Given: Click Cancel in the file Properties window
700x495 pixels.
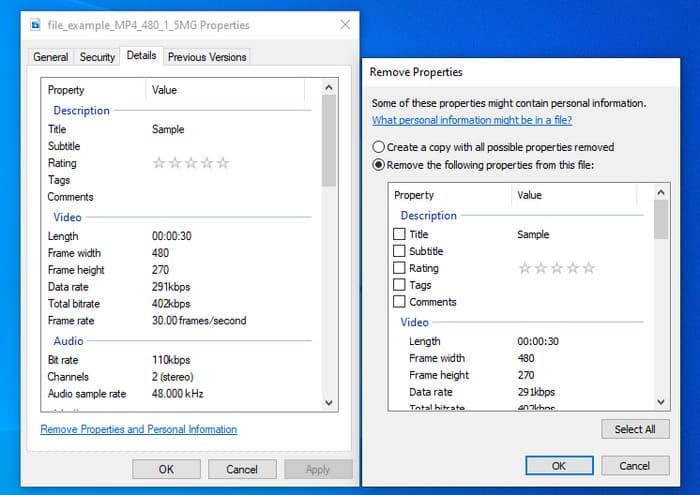Looking at the screenshot, I should click(x=242, y=469).
